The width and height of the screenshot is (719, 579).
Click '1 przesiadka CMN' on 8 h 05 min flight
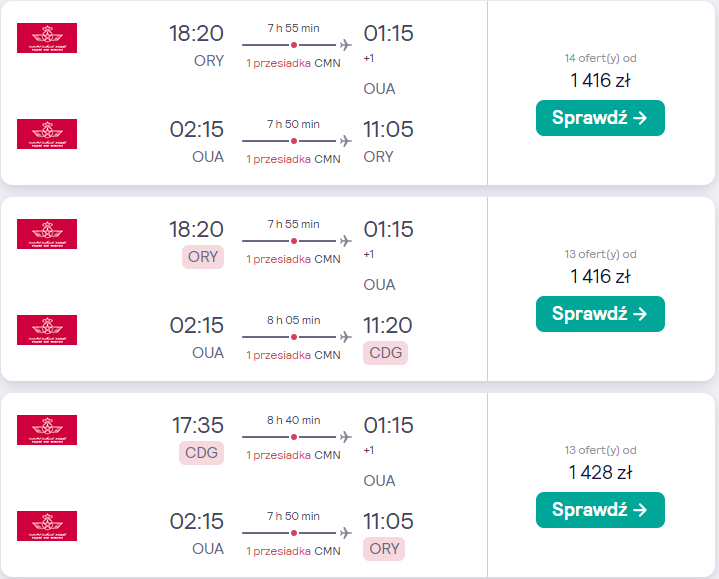click(x=293, y=355)
